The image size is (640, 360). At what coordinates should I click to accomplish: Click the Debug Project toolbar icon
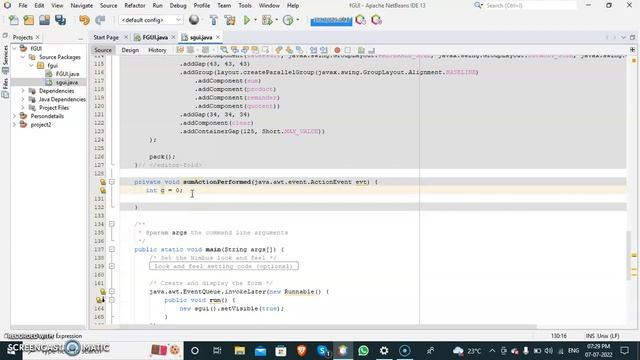pyautogui.click(x=267, y=20)
